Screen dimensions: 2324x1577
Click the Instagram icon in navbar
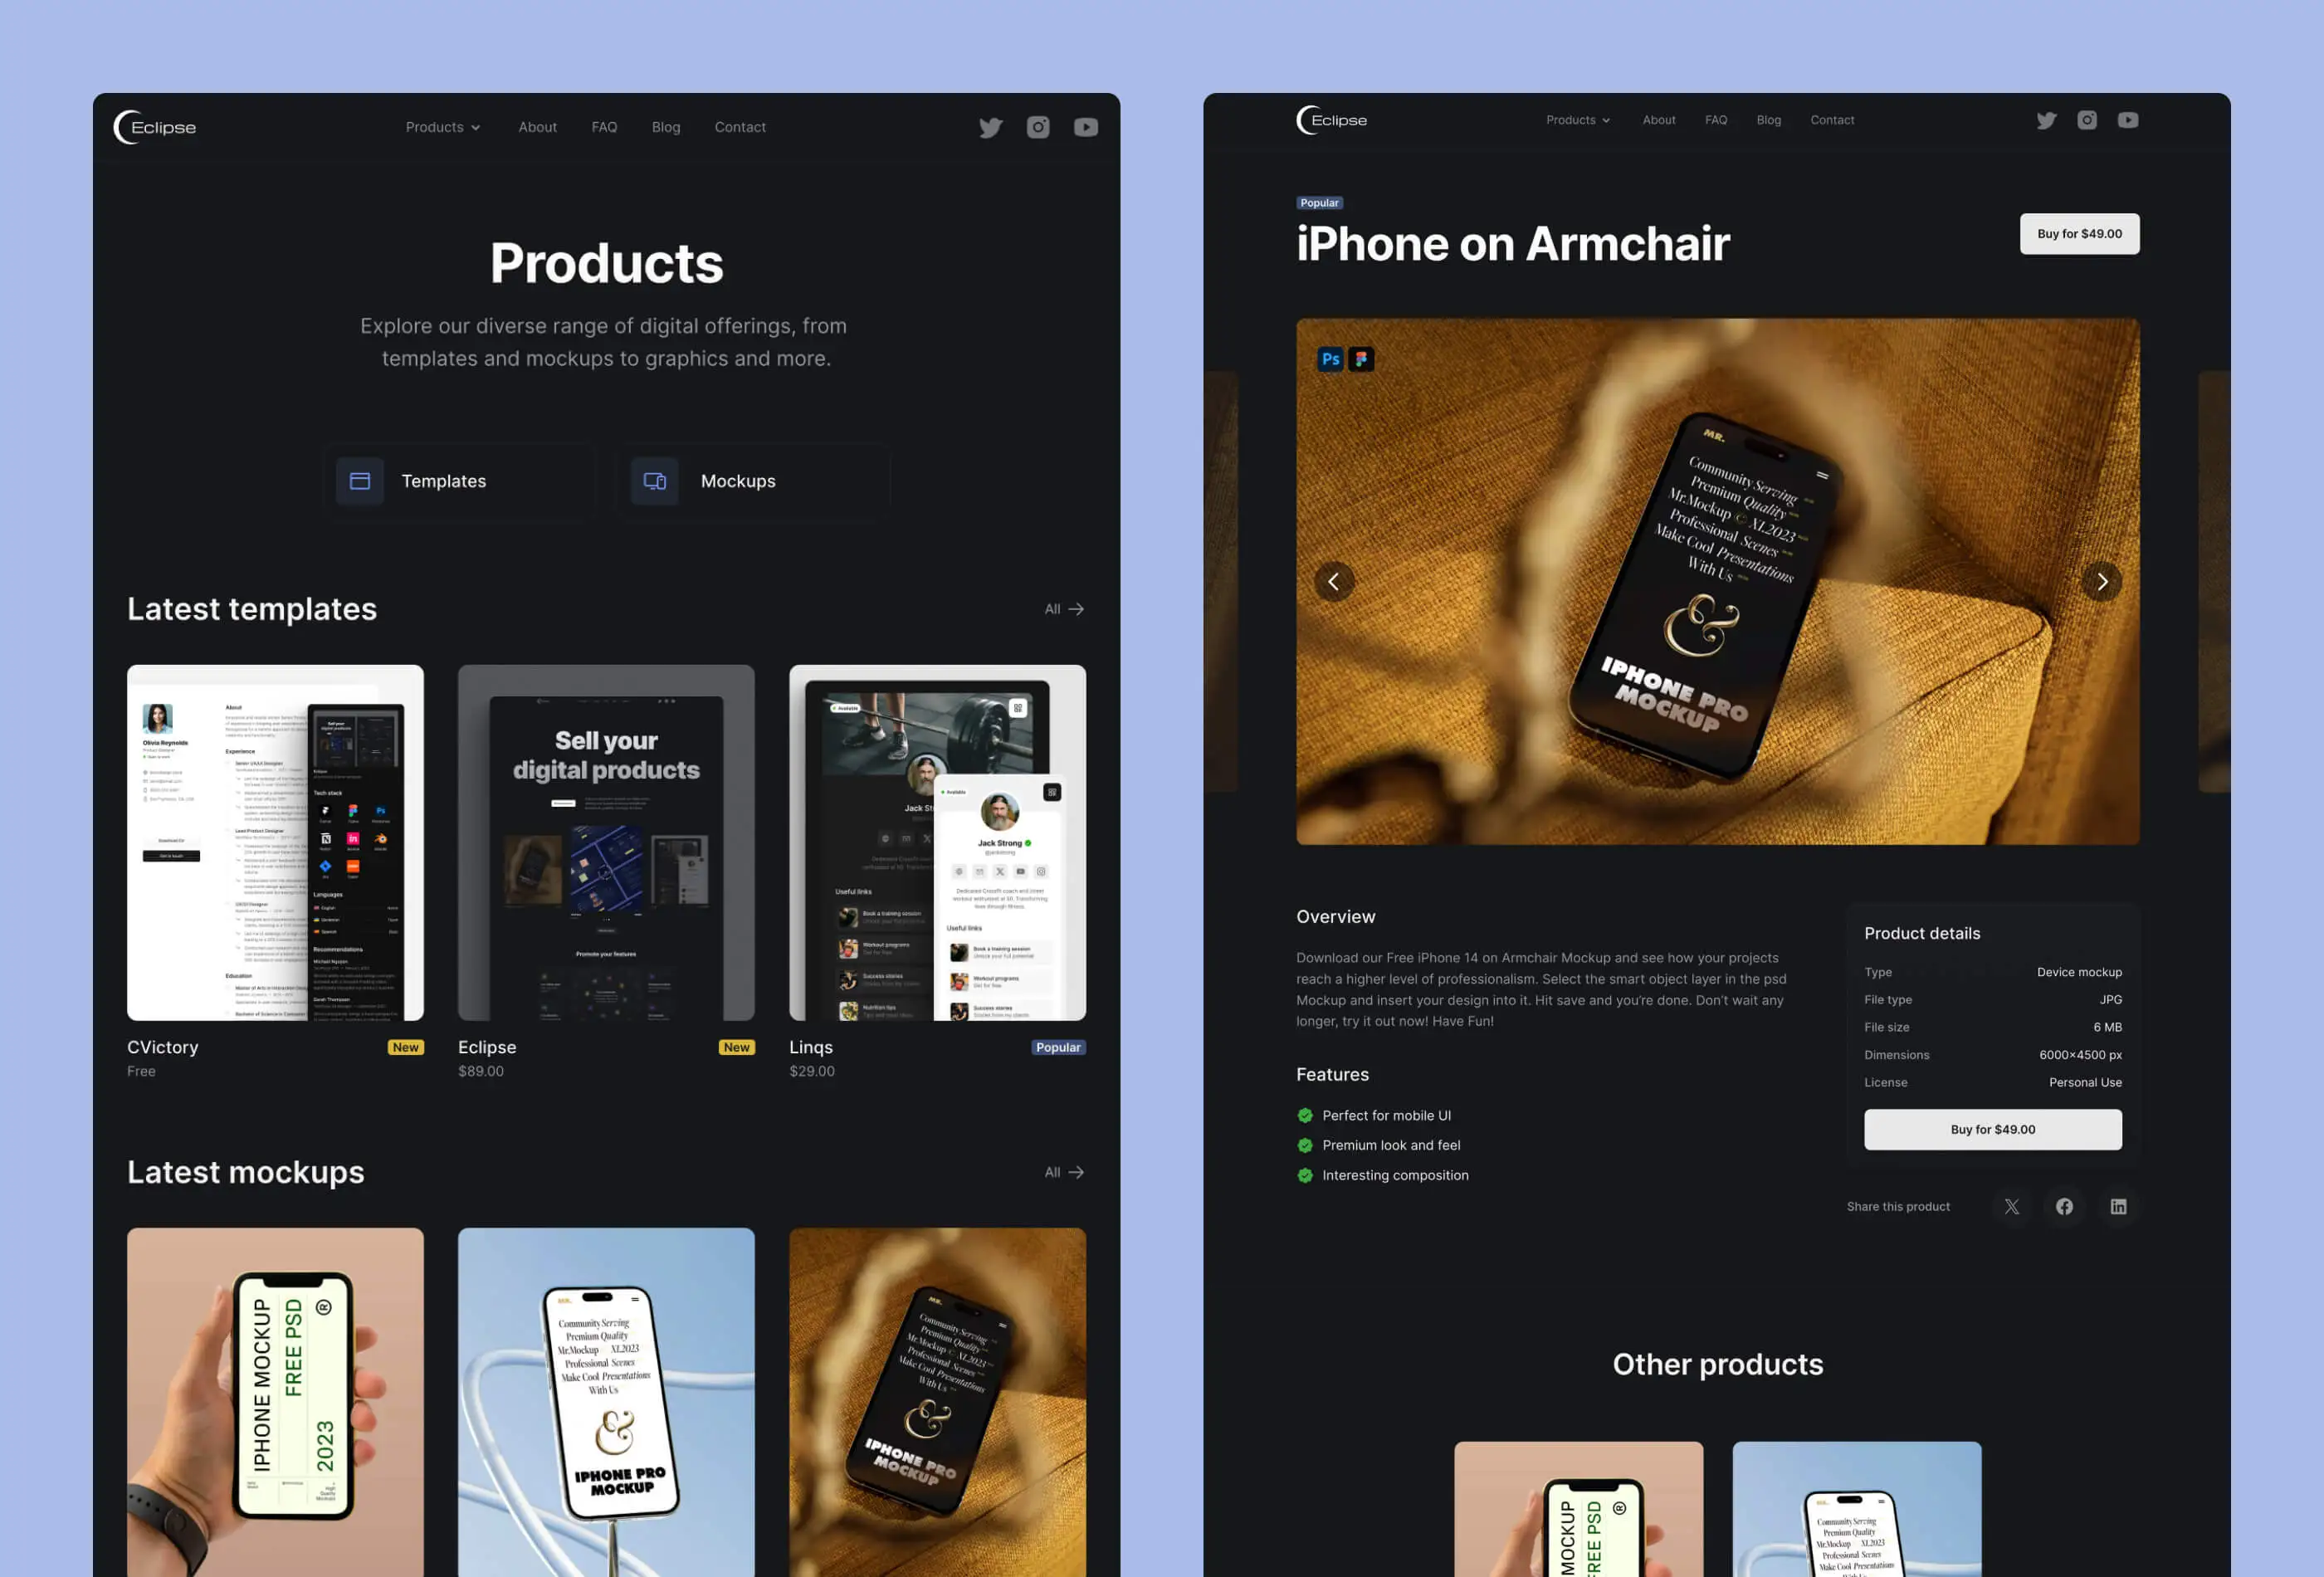tap(1040, 127)
